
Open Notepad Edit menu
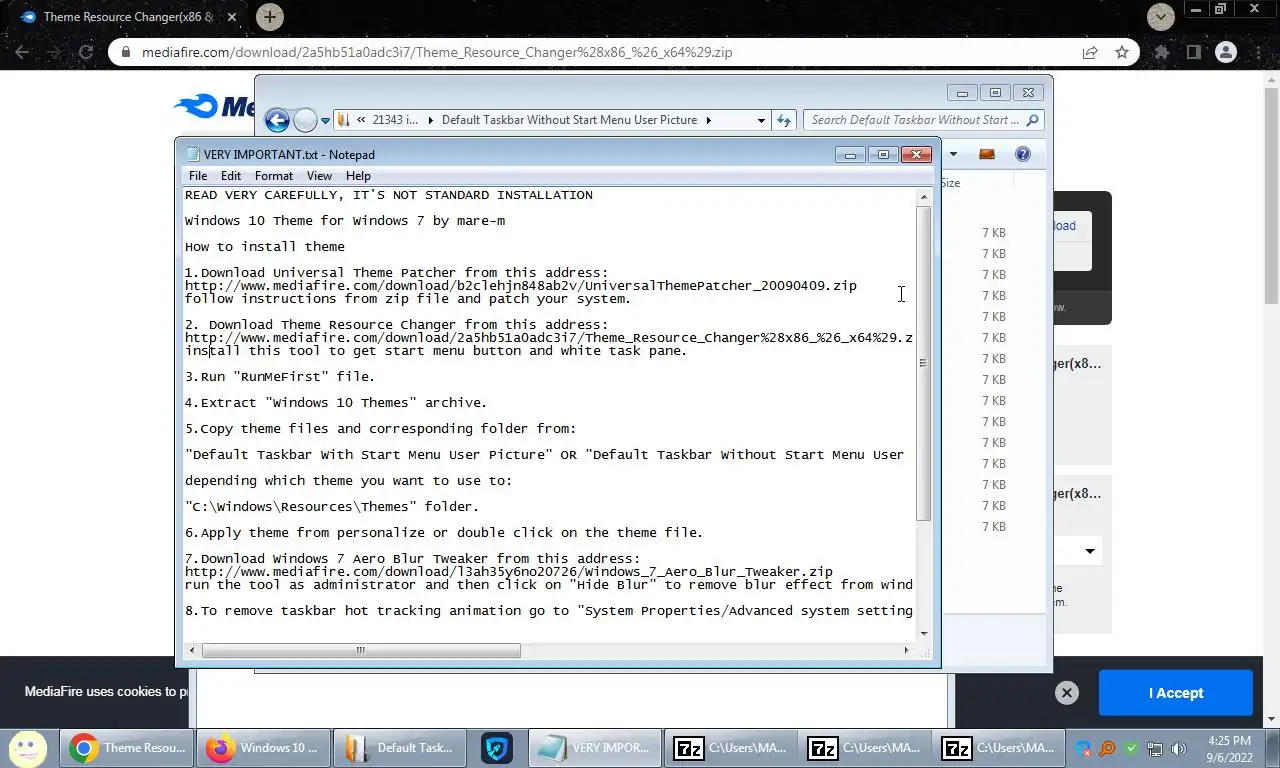(x=231, y=176)
